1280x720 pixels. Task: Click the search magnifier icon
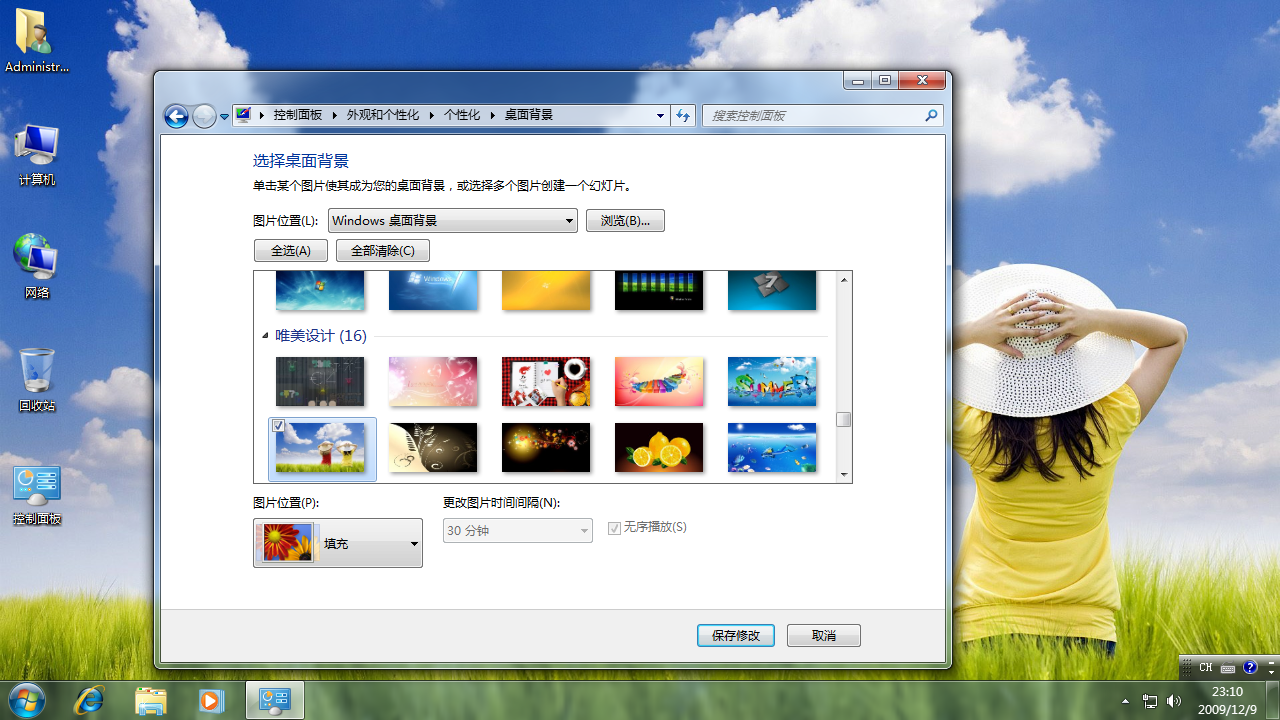pos(931,115)
